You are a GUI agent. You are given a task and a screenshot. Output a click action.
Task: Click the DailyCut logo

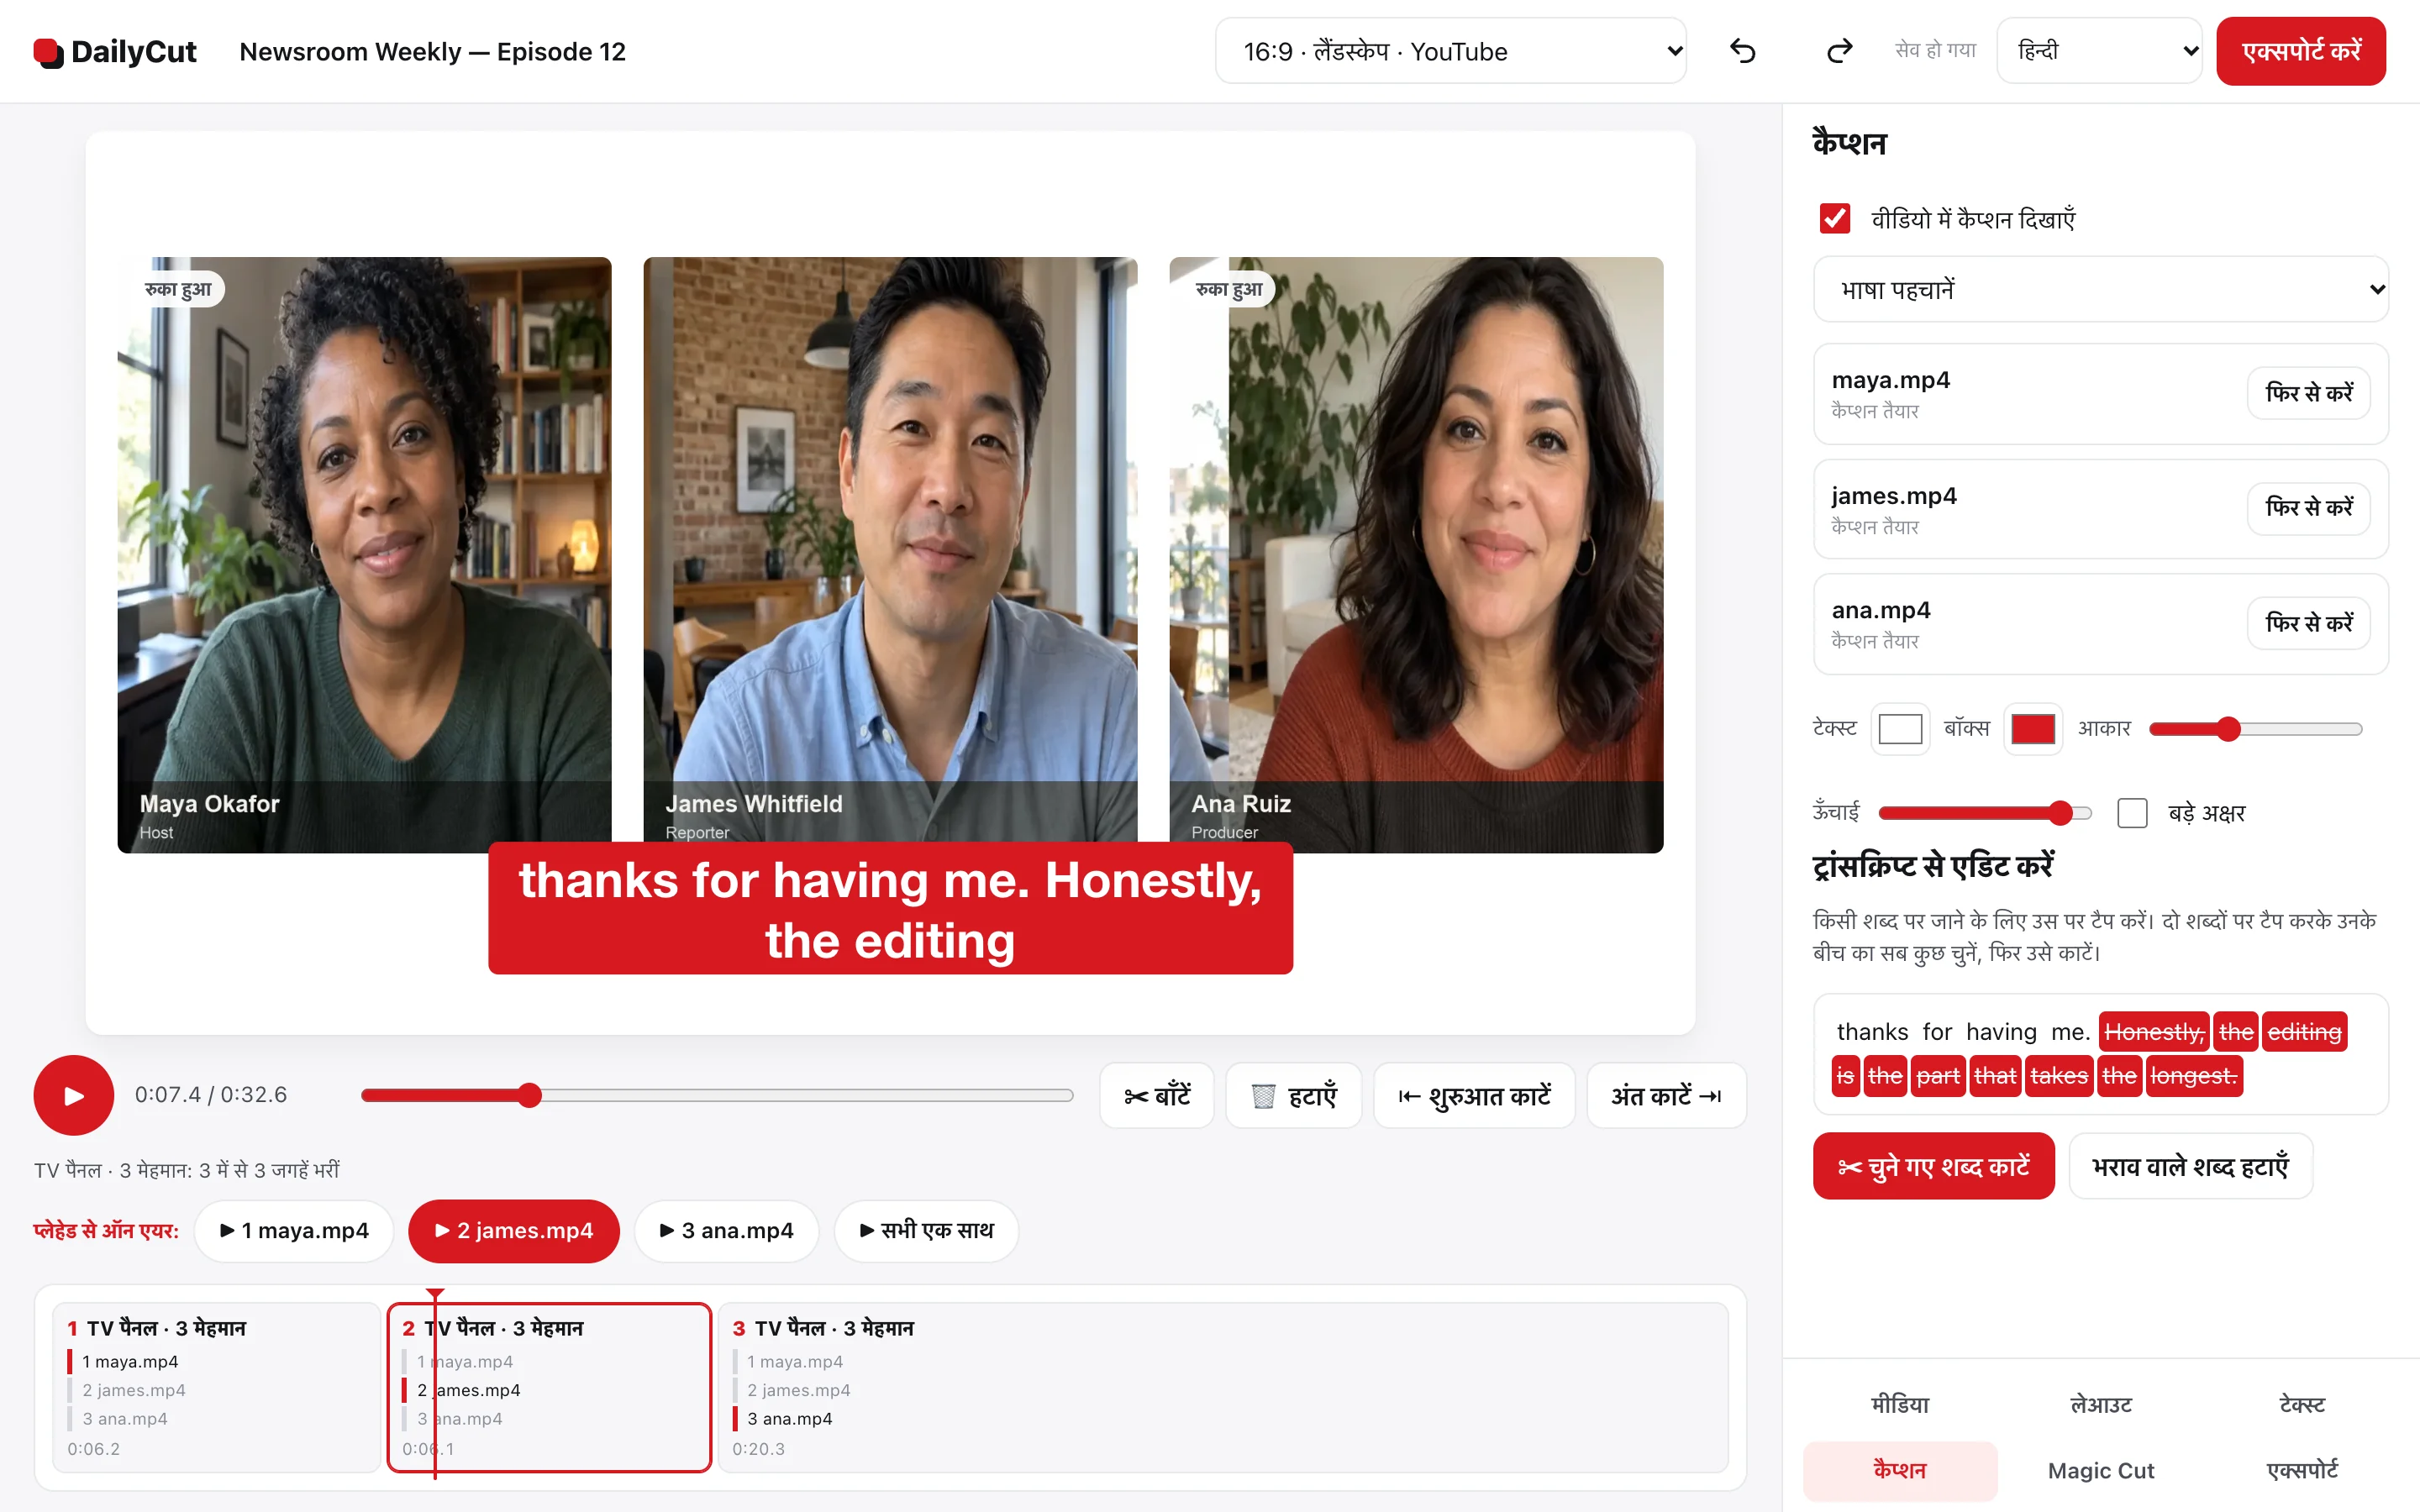pyautogui.click(x=115, y=51)
